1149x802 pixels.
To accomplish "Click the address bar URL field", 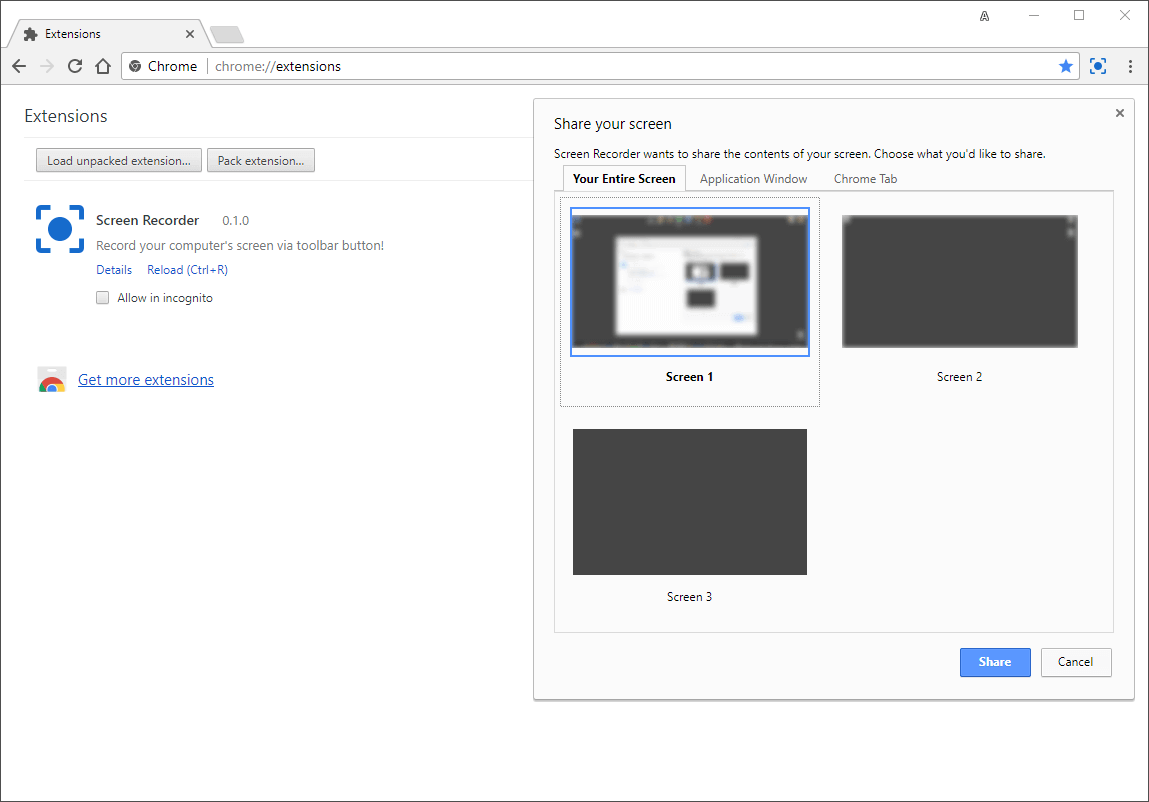I will point(599,66).
